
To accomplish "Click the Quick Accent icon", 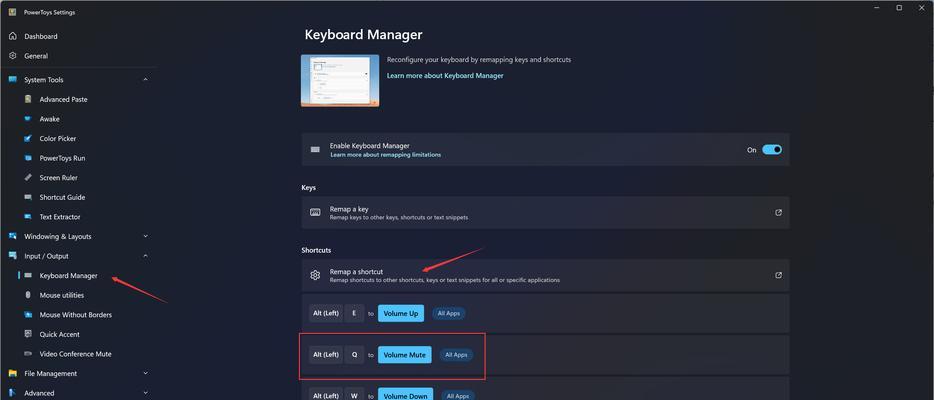I will tap(28, 335).
